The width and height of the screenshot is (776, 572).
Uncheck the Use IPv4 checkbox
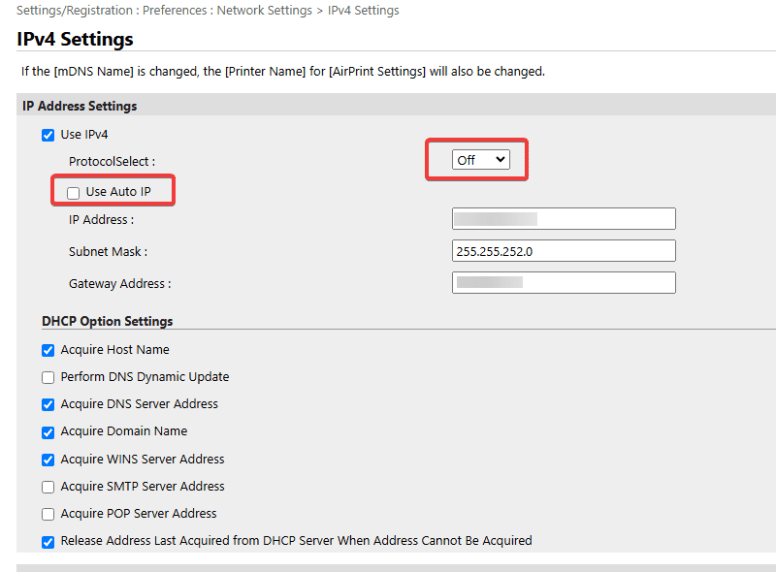point(48,135)
